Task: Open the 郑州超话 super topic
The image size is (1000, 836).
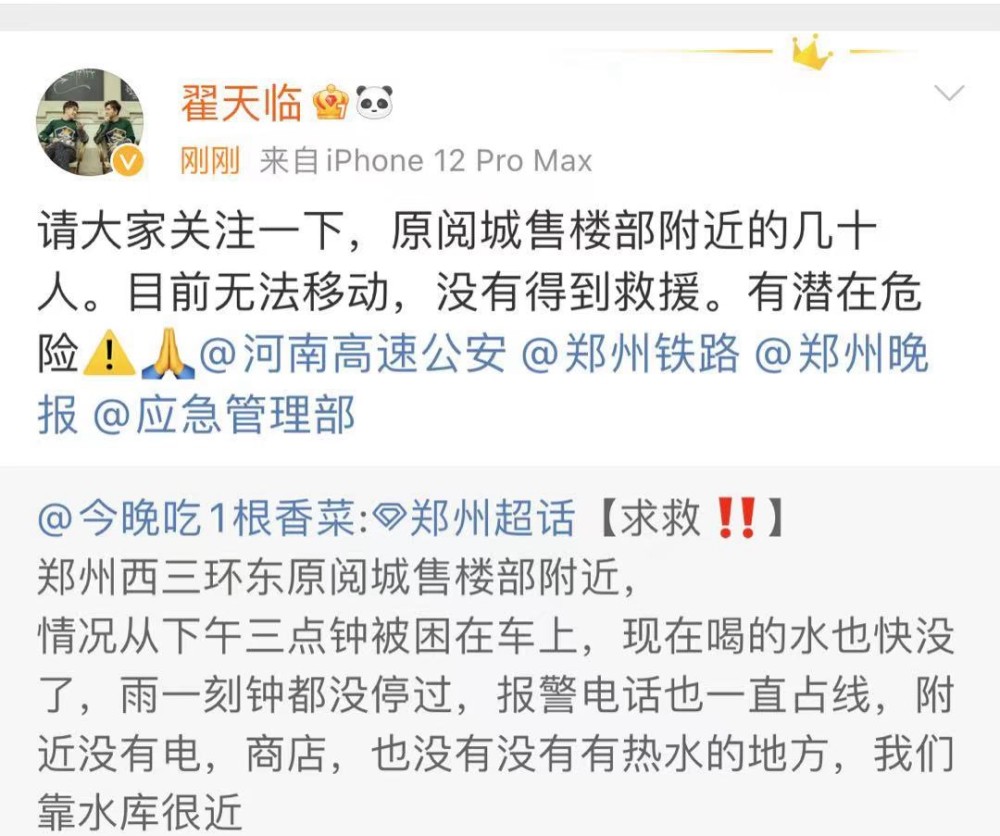Action: [x=492, y=517]
